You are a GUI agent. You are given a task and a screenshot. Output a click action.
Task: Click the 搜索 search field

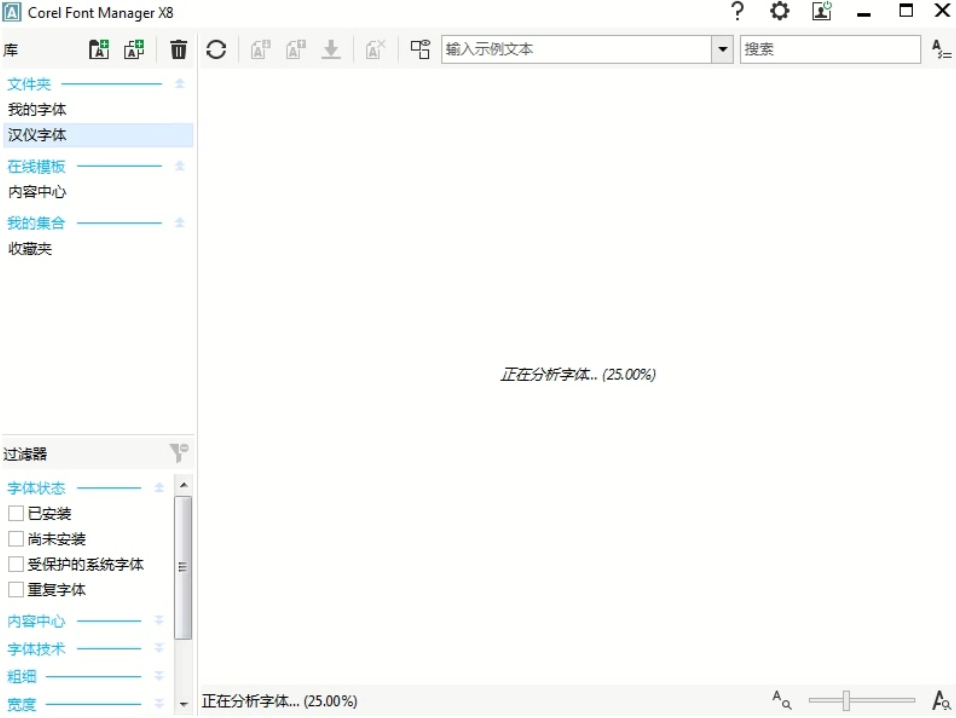click(x=830, y=49)
